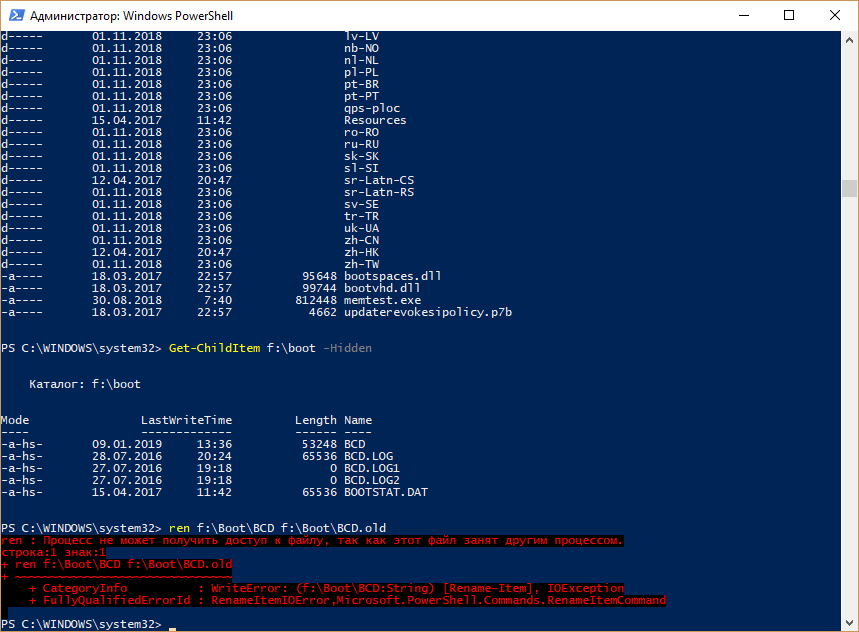Click the date 09.01.2019 in the BCD row

tap(127, 444)
